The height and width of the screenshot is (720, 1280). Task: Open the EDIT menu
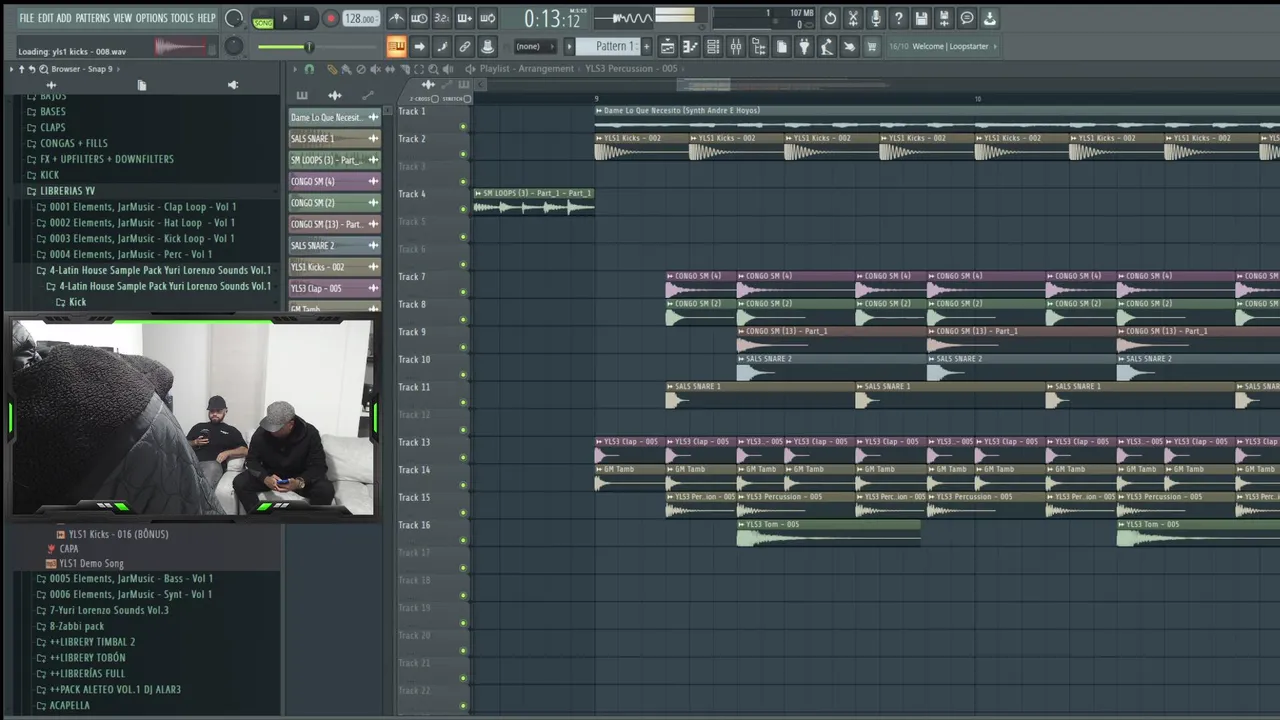pyautogui.click(x=46, y=18)
